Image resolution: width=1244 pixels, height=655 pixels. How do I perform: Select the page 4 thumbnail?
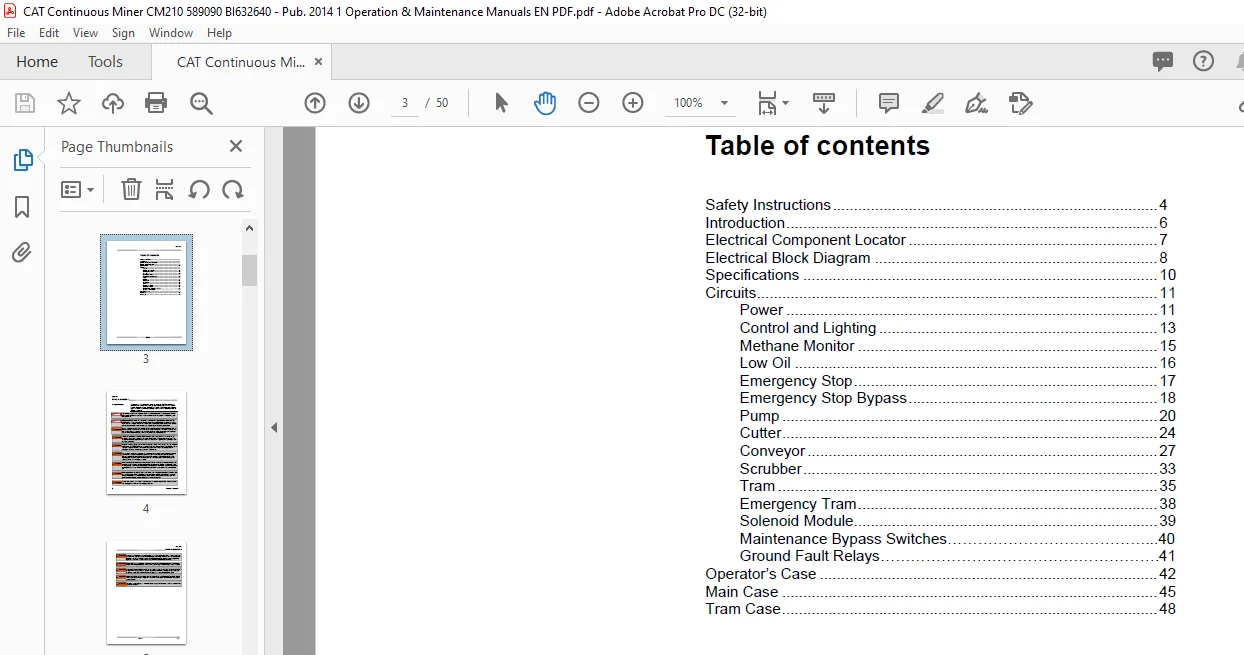tap(146, 442)
